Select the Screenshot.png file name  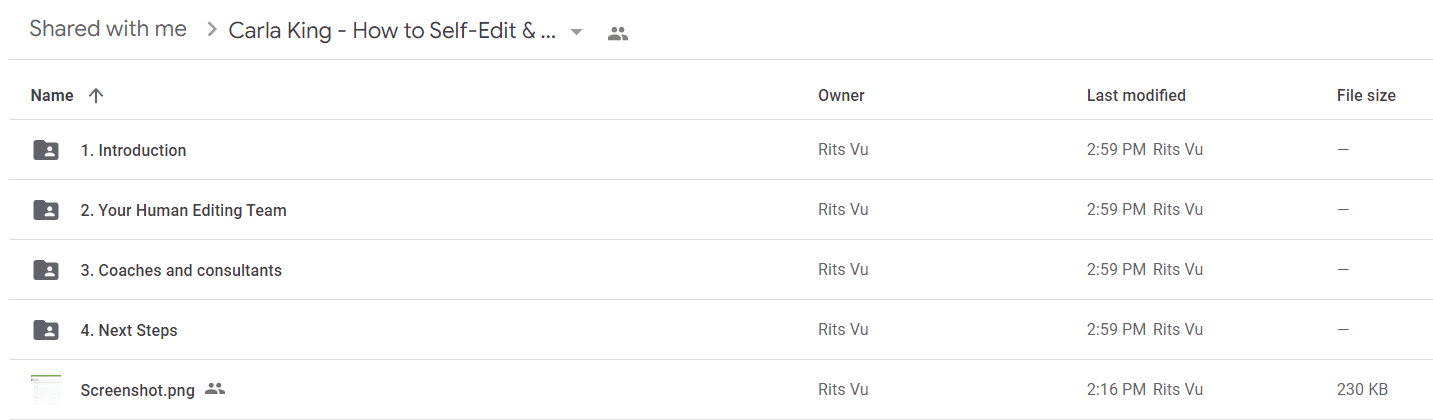click(x=138, y=390)
